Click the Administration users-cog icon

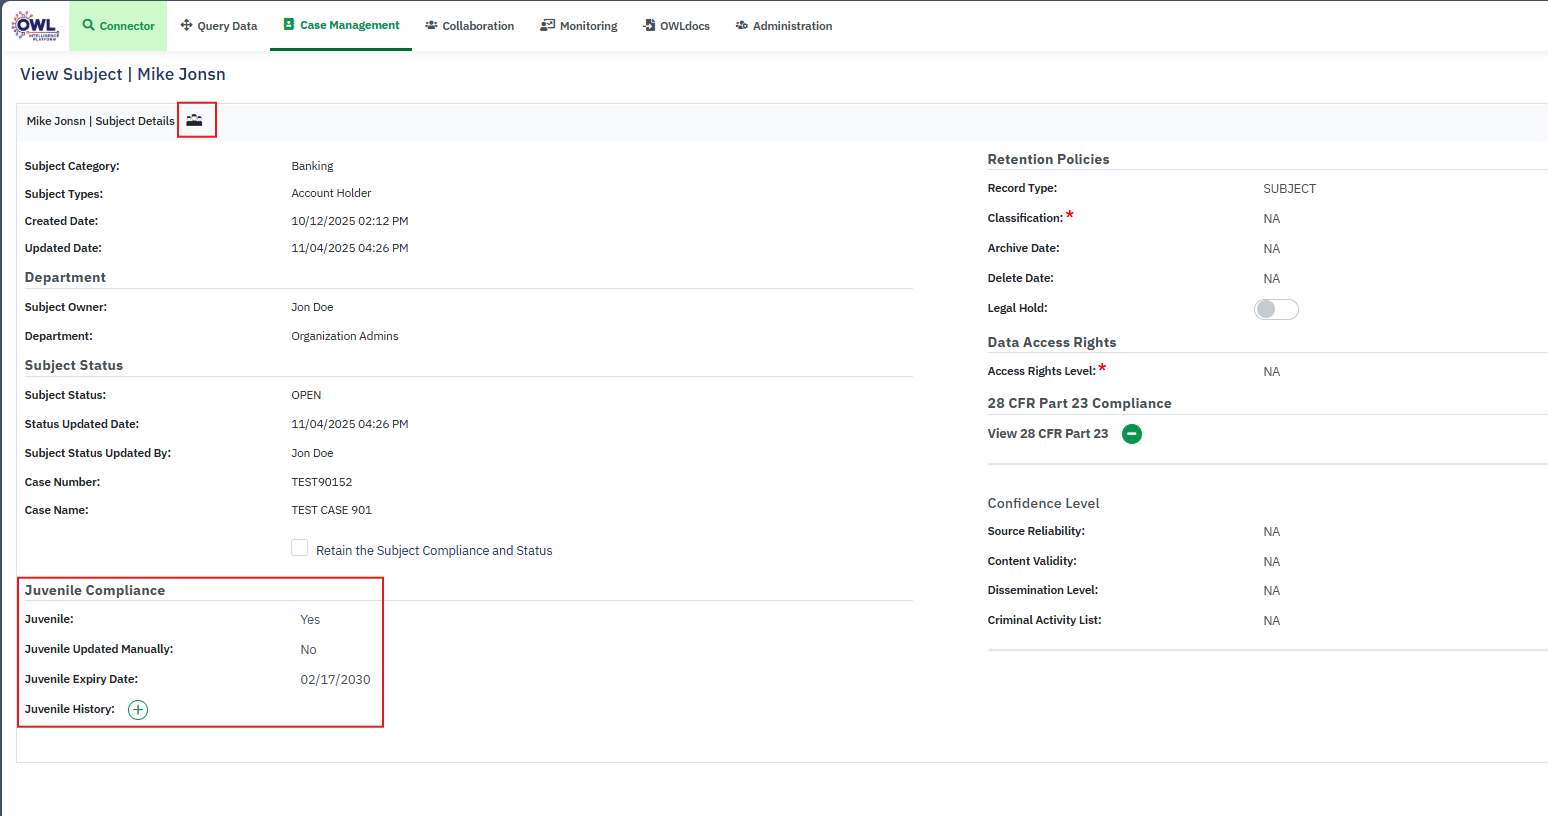pos(742,25)
